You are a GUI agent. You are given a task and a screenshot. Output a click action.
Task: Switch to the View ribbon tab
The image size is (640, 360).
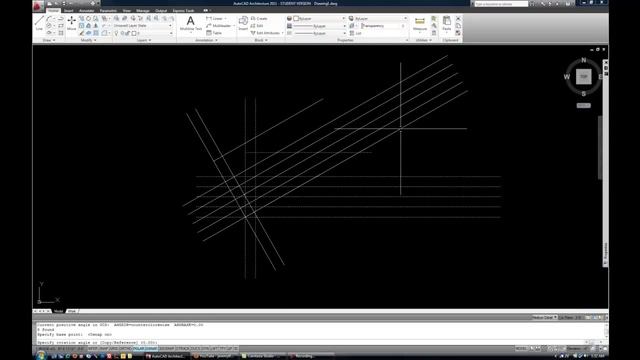click(127, 11)
